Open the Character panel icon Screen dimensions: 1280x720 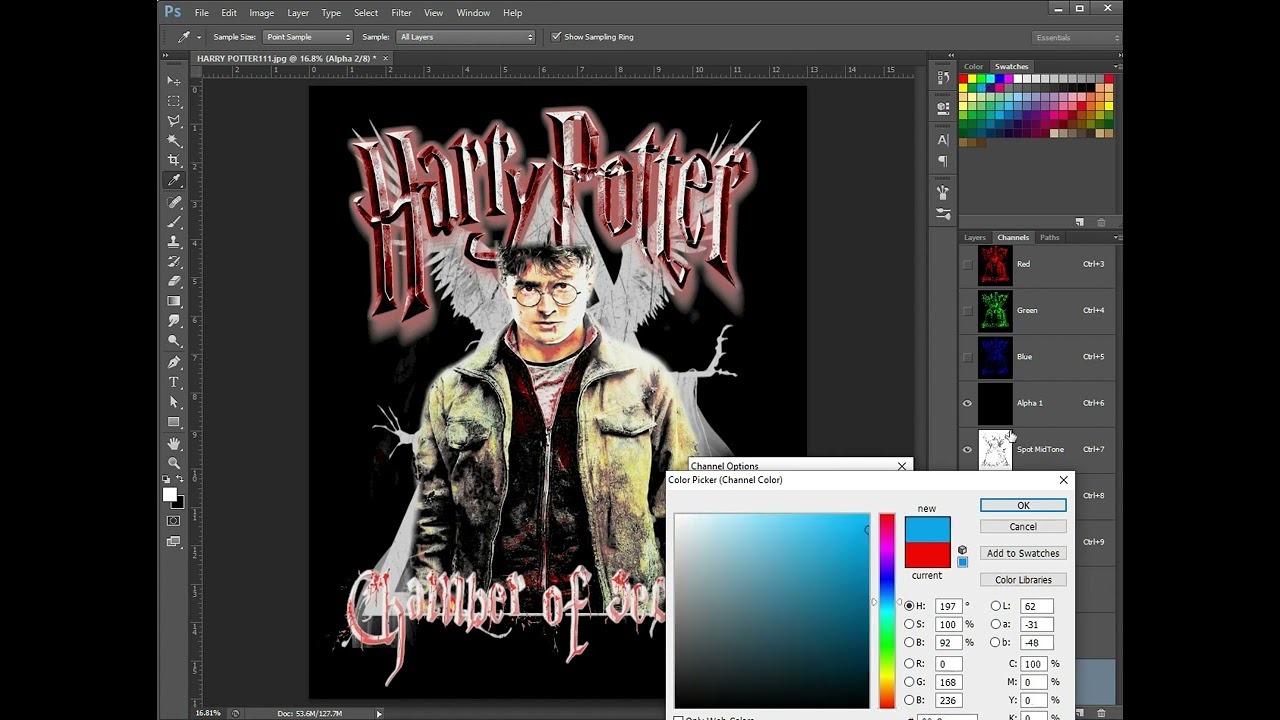tap(943, 141)
